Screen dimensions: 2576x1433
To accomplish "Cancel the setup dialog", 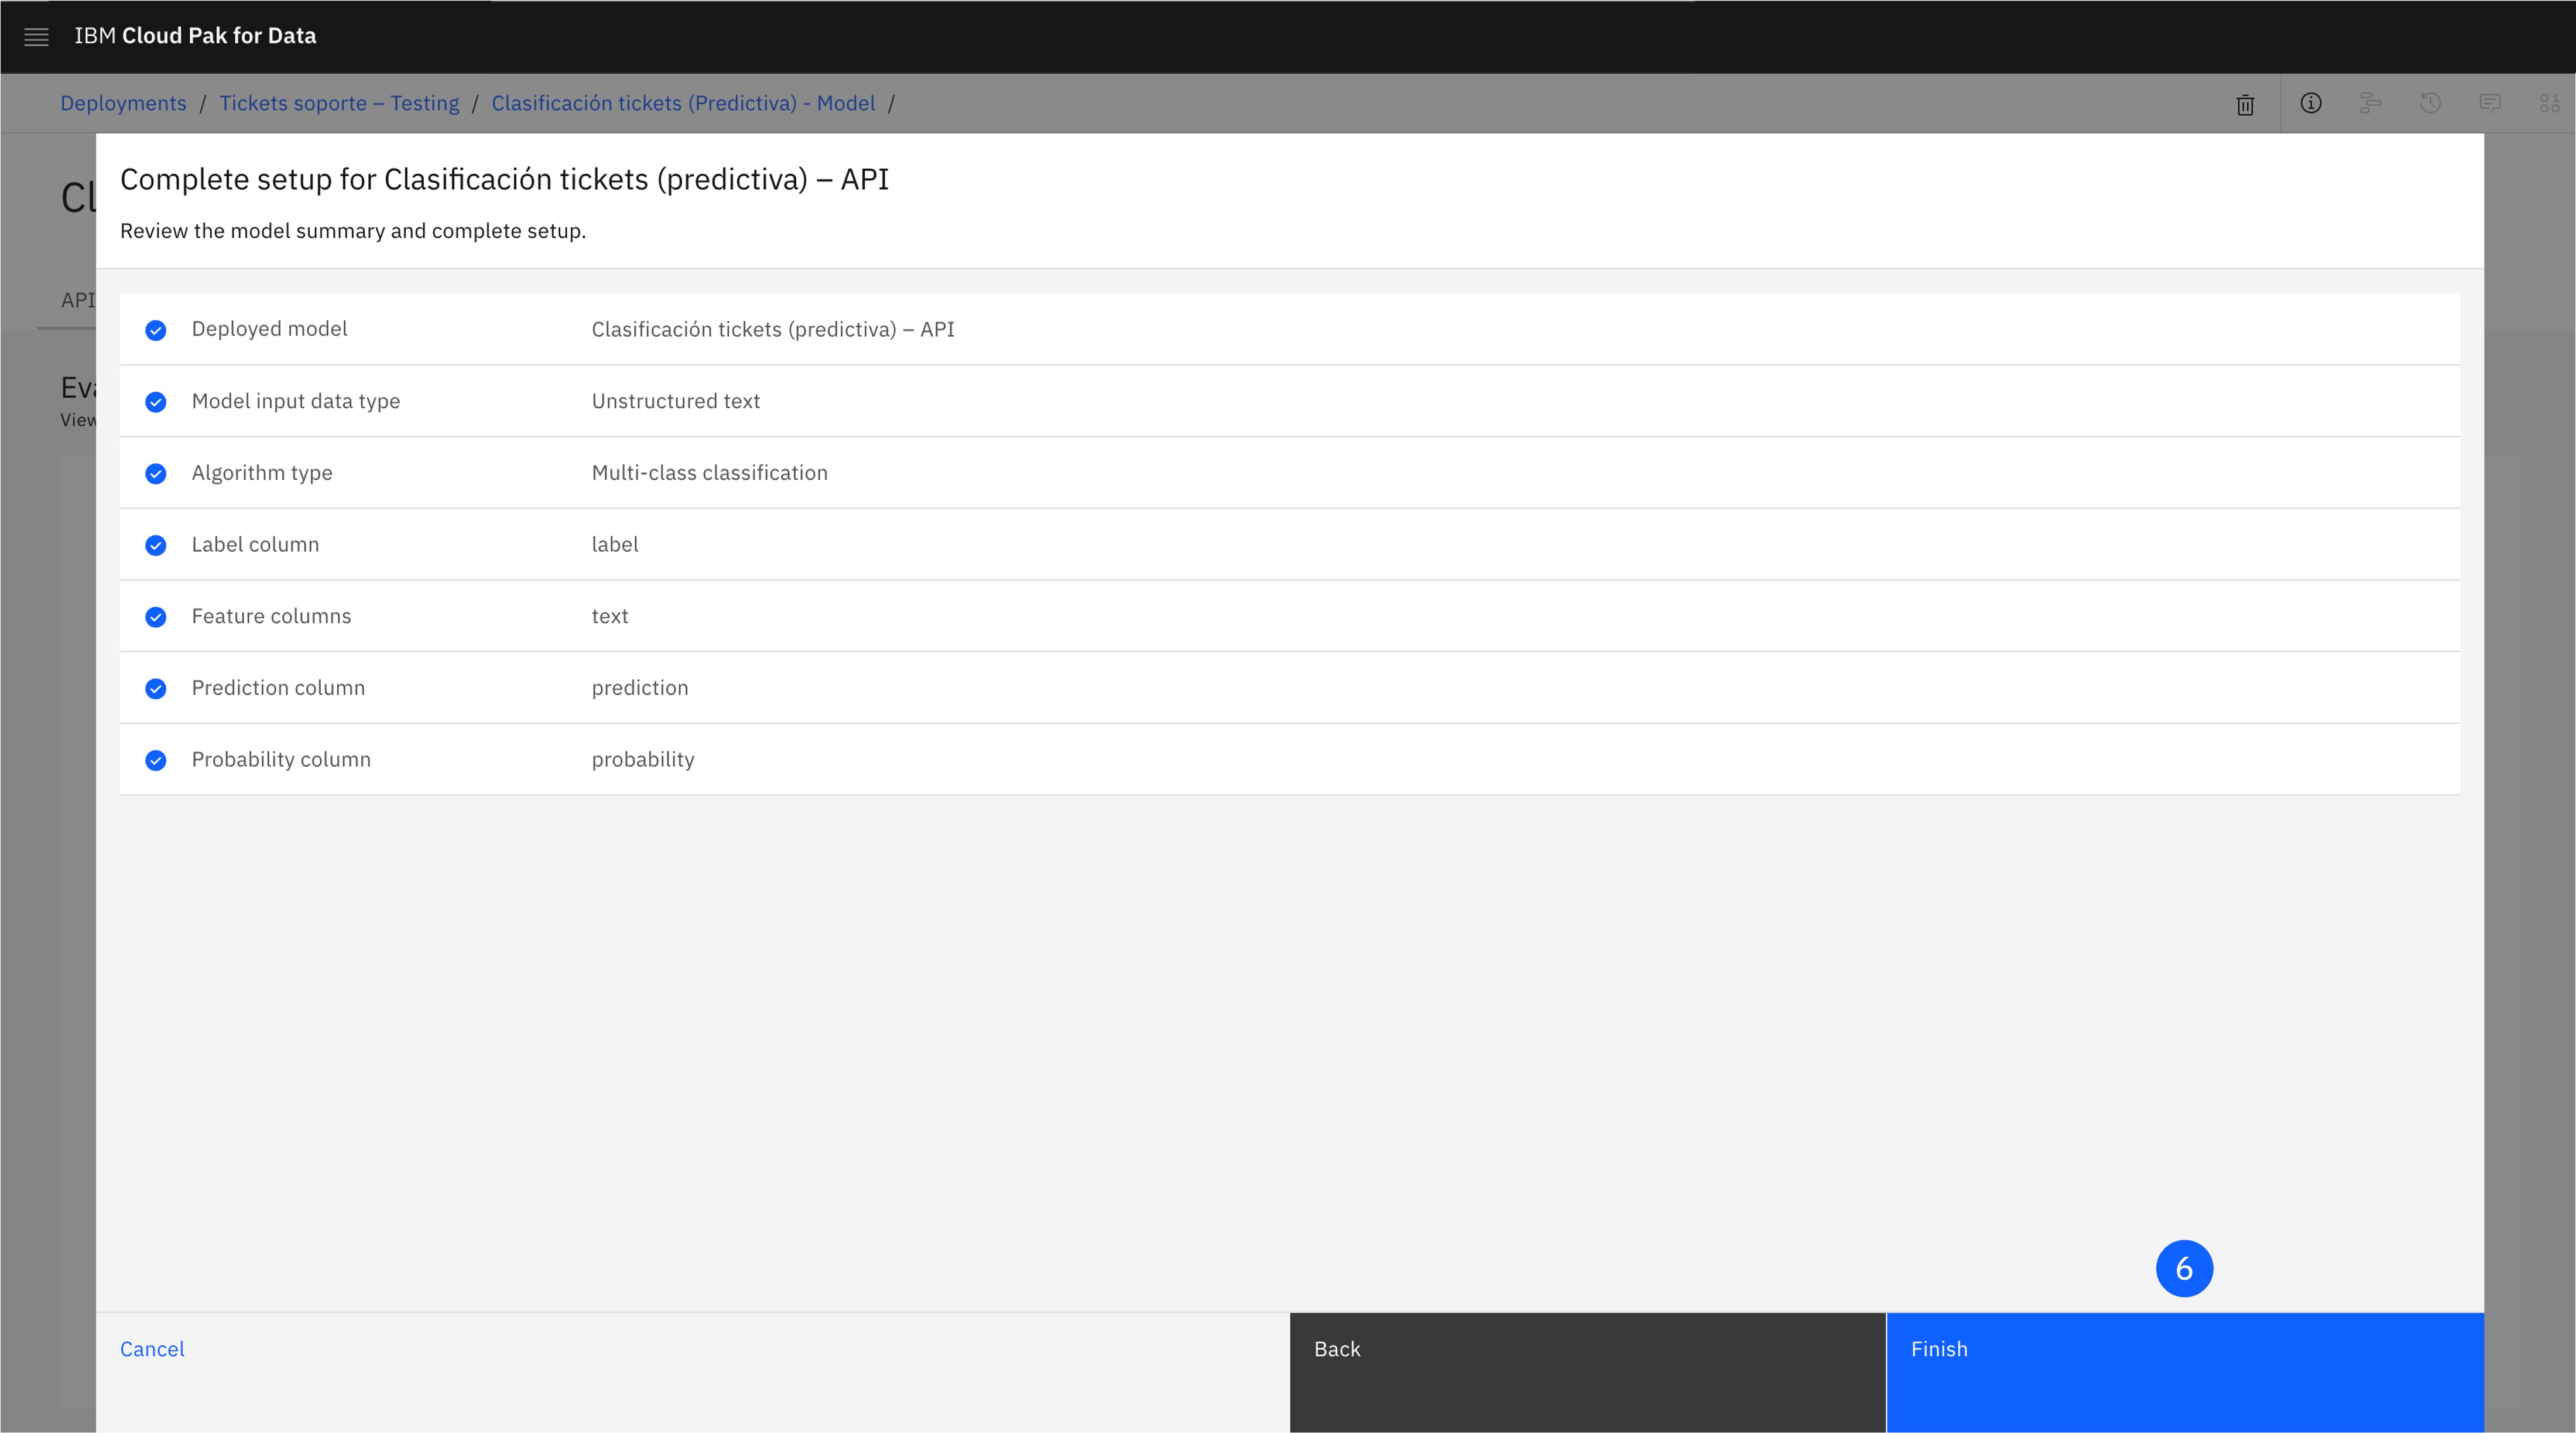I will pyautogui.click(x=152, y=1349).
